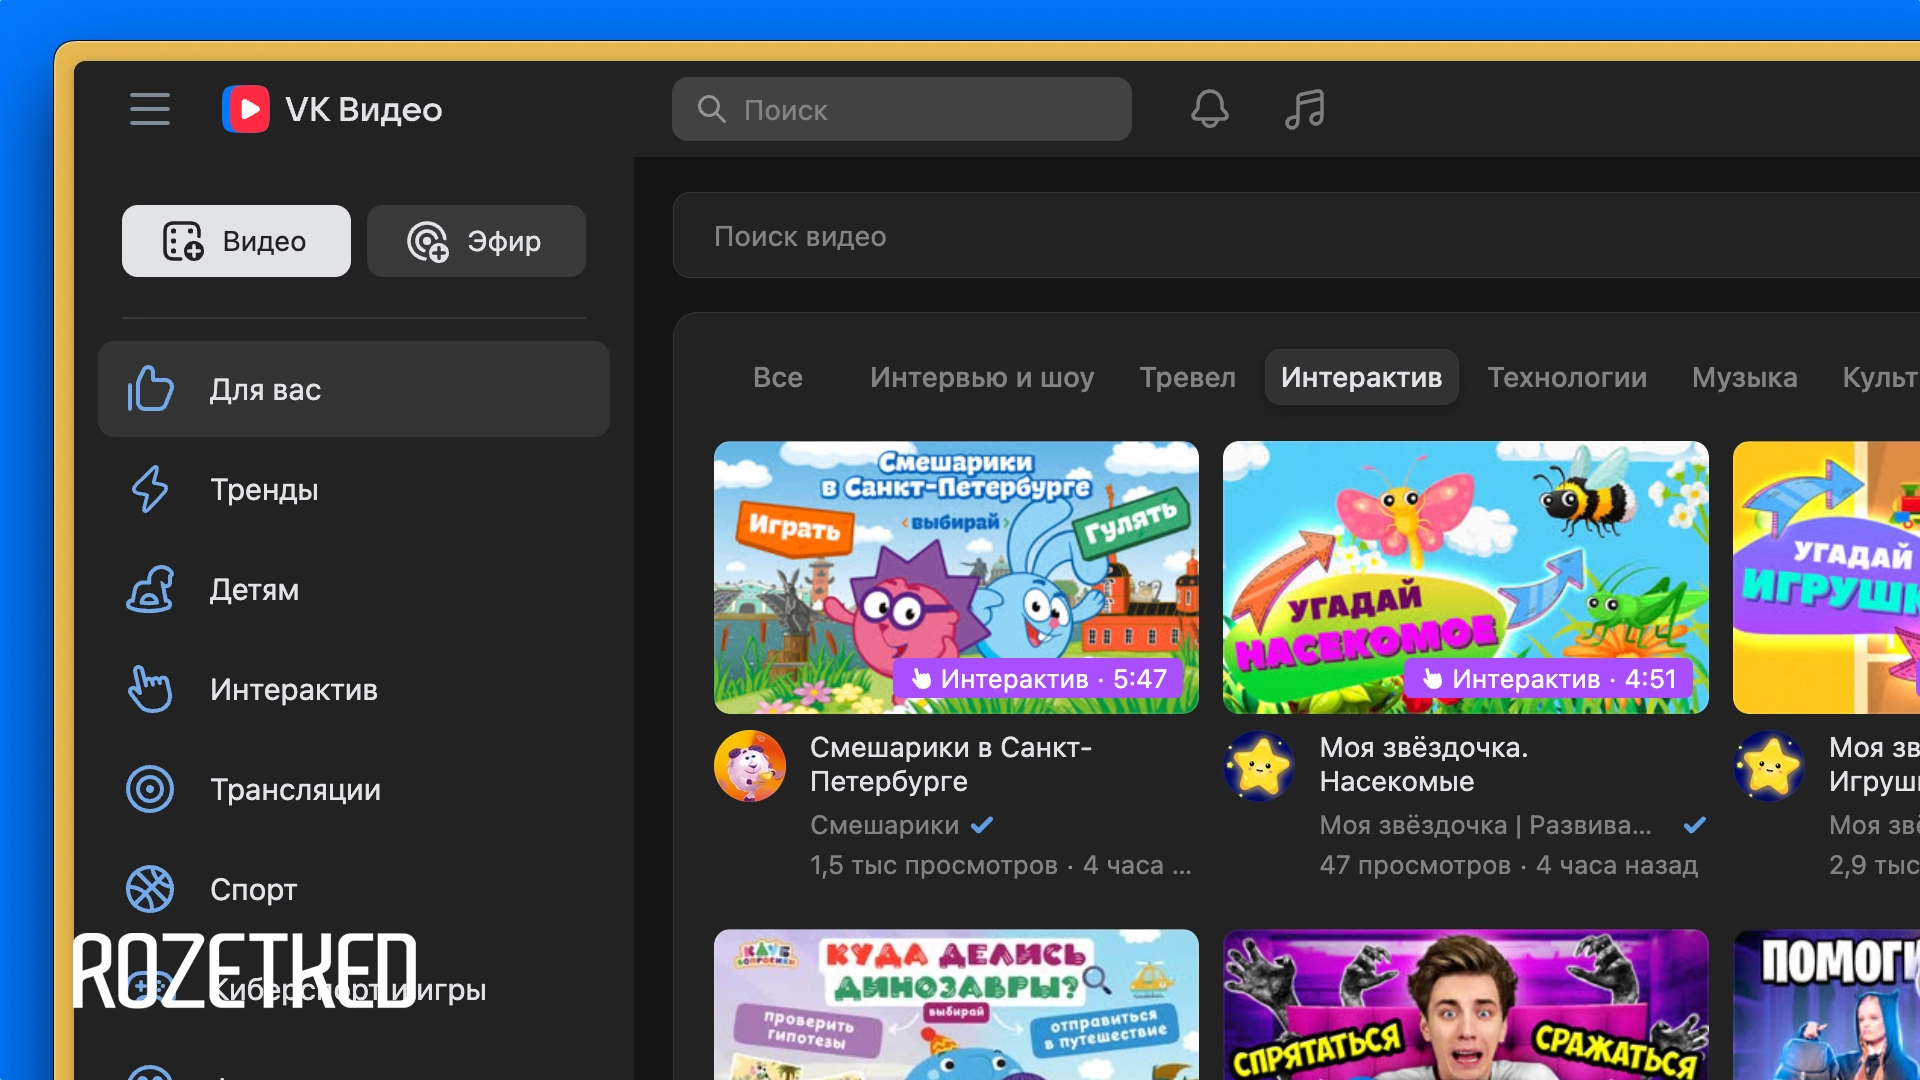Open title Моя звёздочка. Насекомые

(x=1424, y=764)
